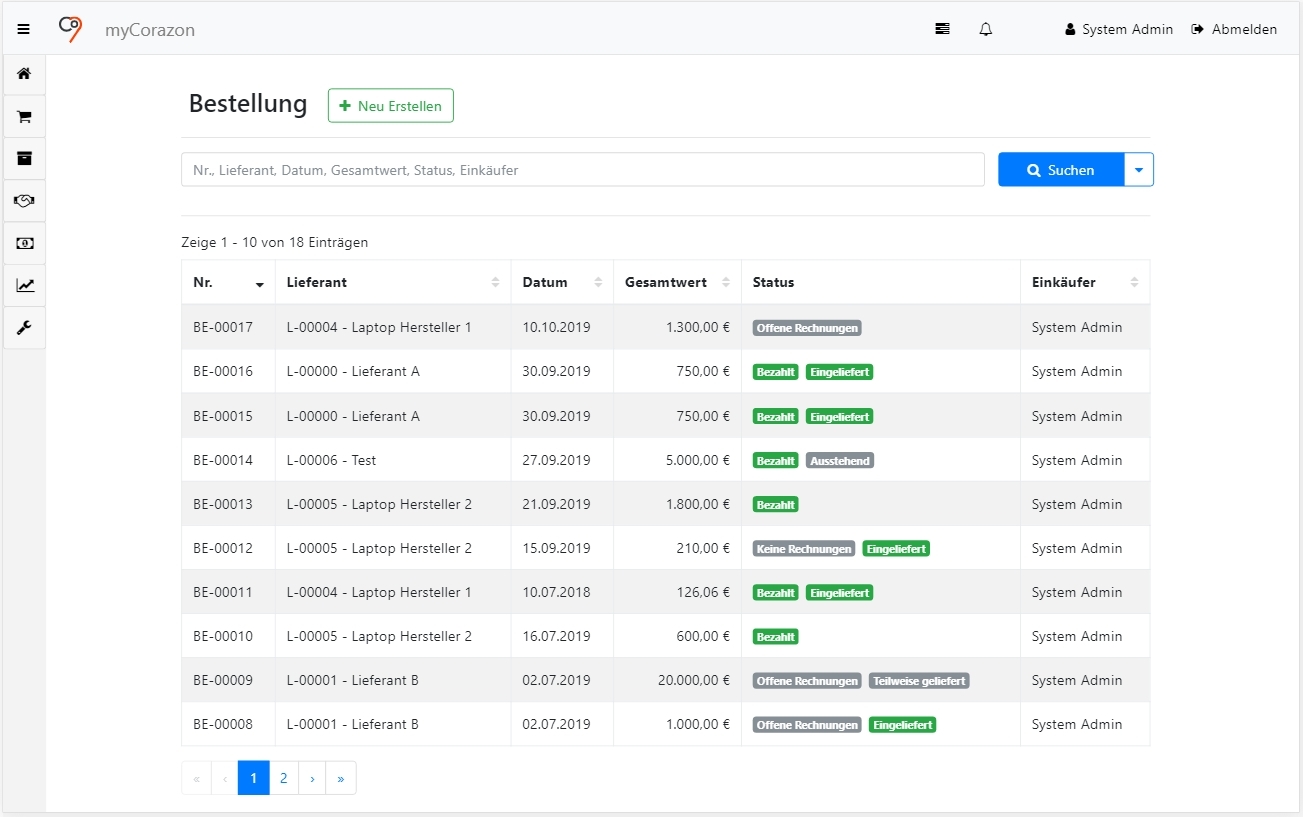The width and height of the screenshot is (1303, 817).
Task: Open the home icon in sidebar
Action: pos(24,74)
